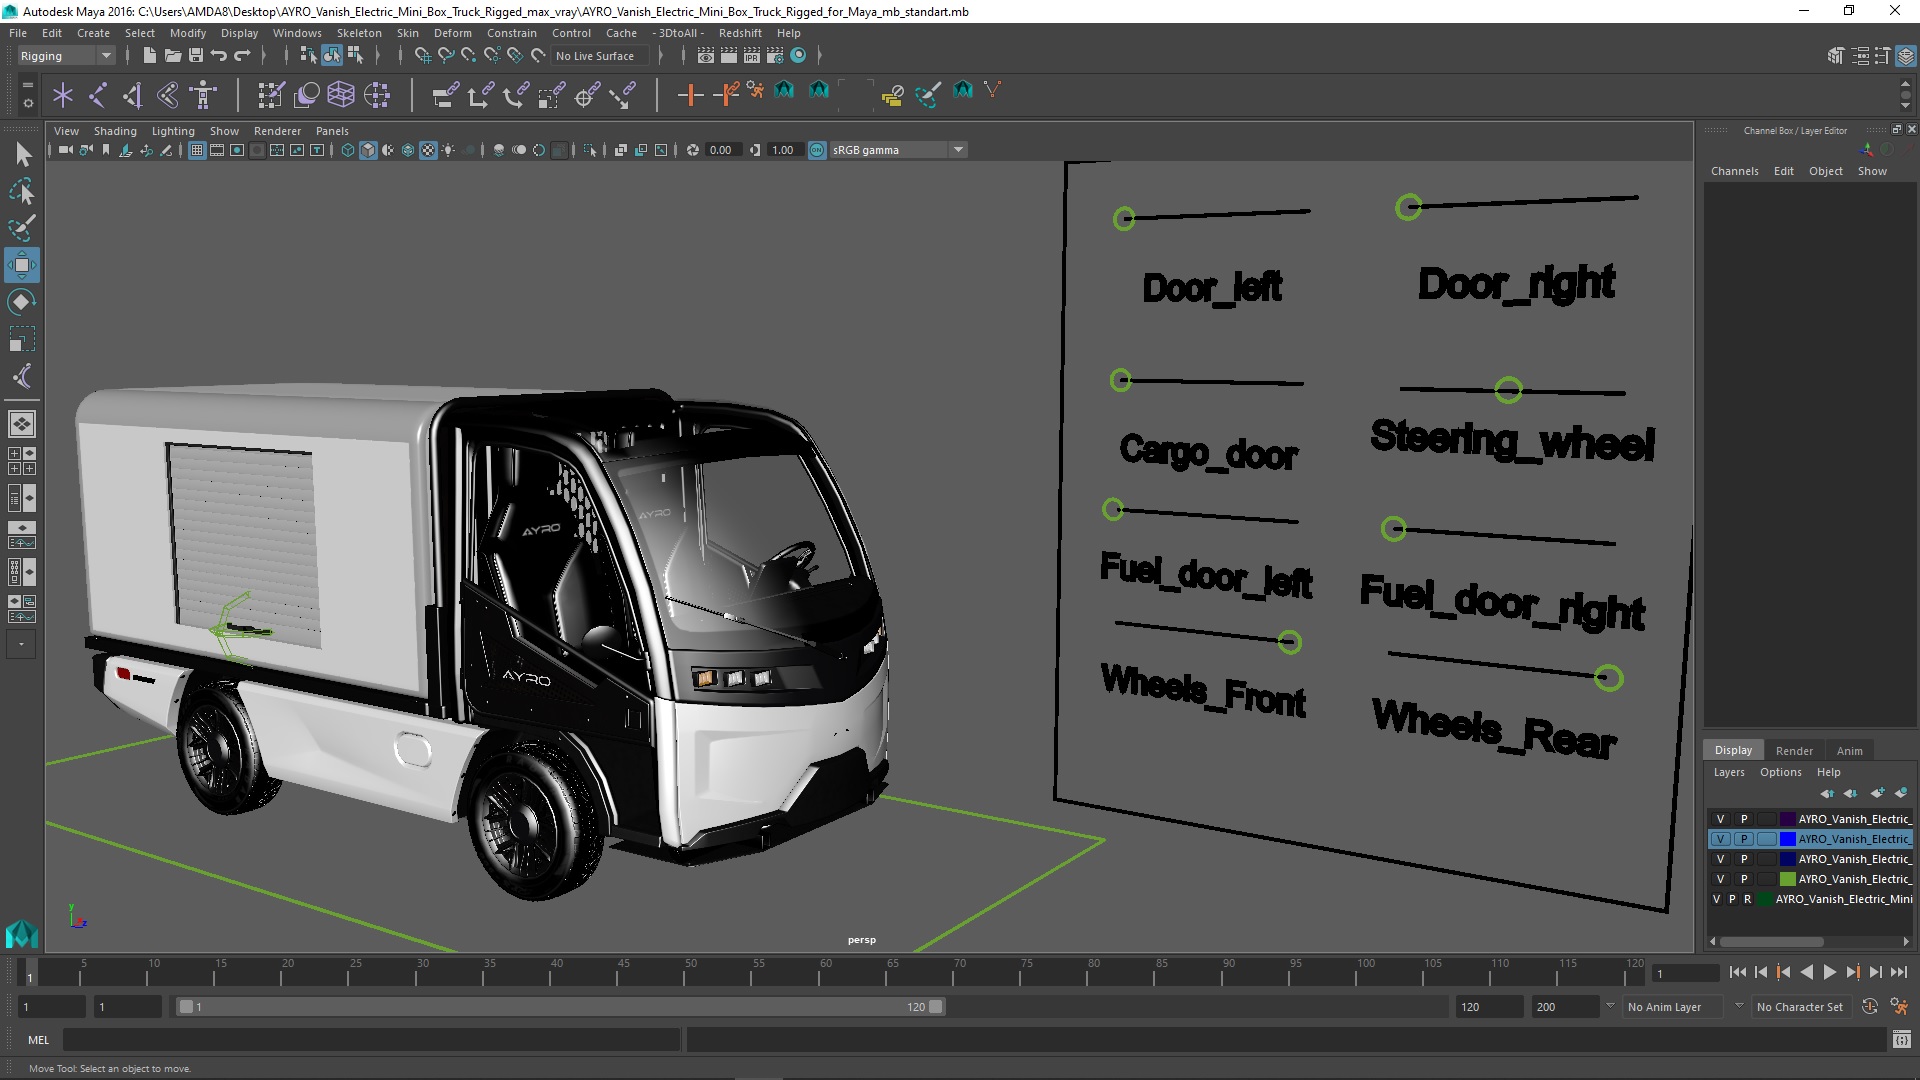
Task: Click blue color swatch of selected layer
Action: (x=1788, y=839)
